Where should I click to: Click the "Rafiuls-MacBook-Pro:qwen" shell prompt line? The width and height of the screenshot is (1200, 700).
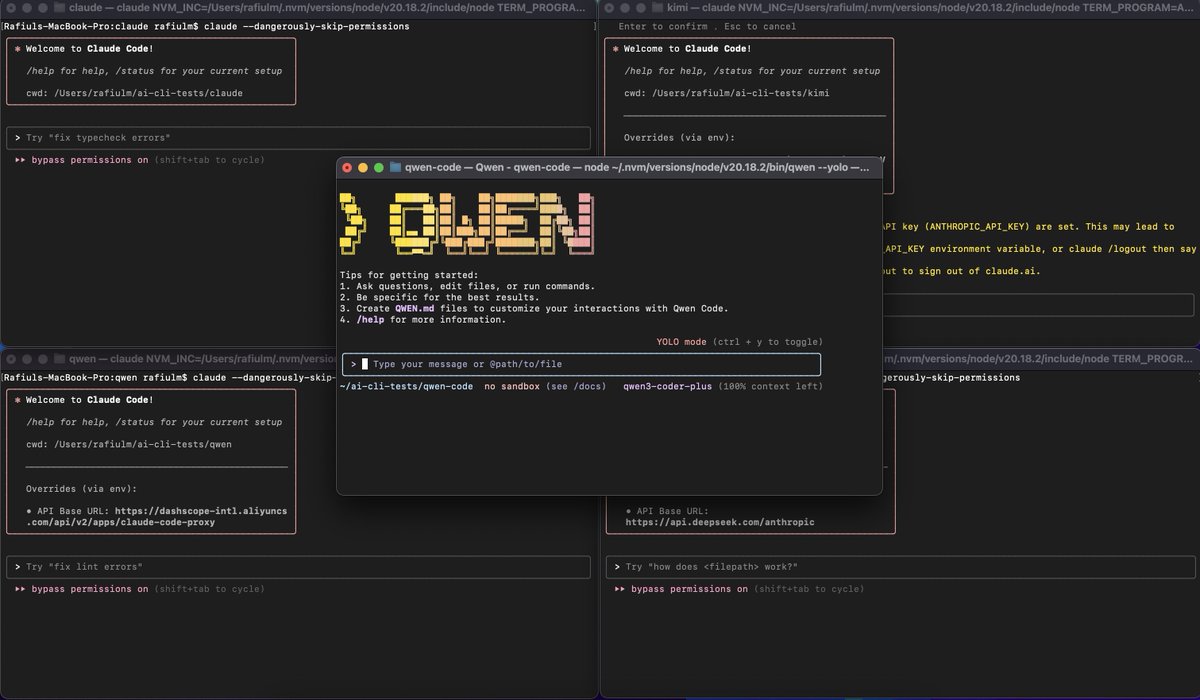click(x=168, y=377)
